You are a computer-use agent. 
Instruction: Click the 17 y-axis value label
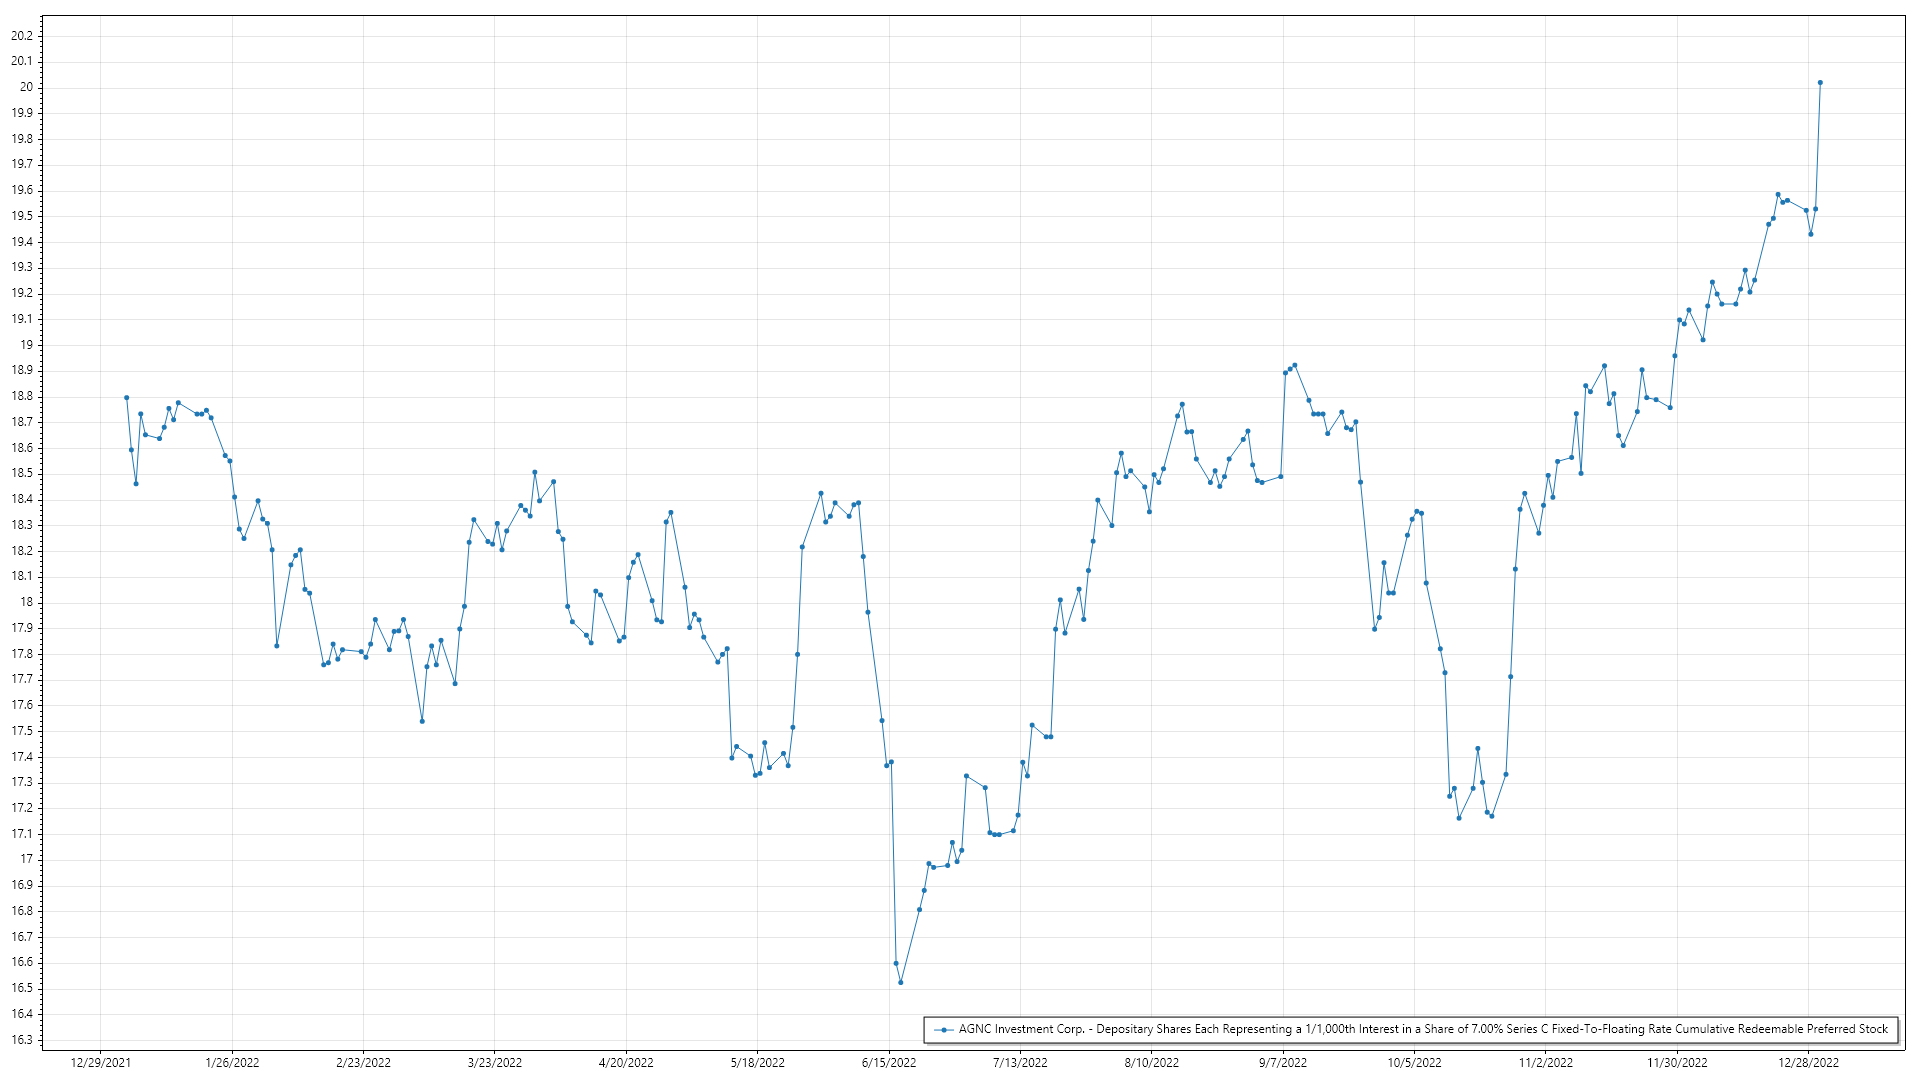click(27, 859)
